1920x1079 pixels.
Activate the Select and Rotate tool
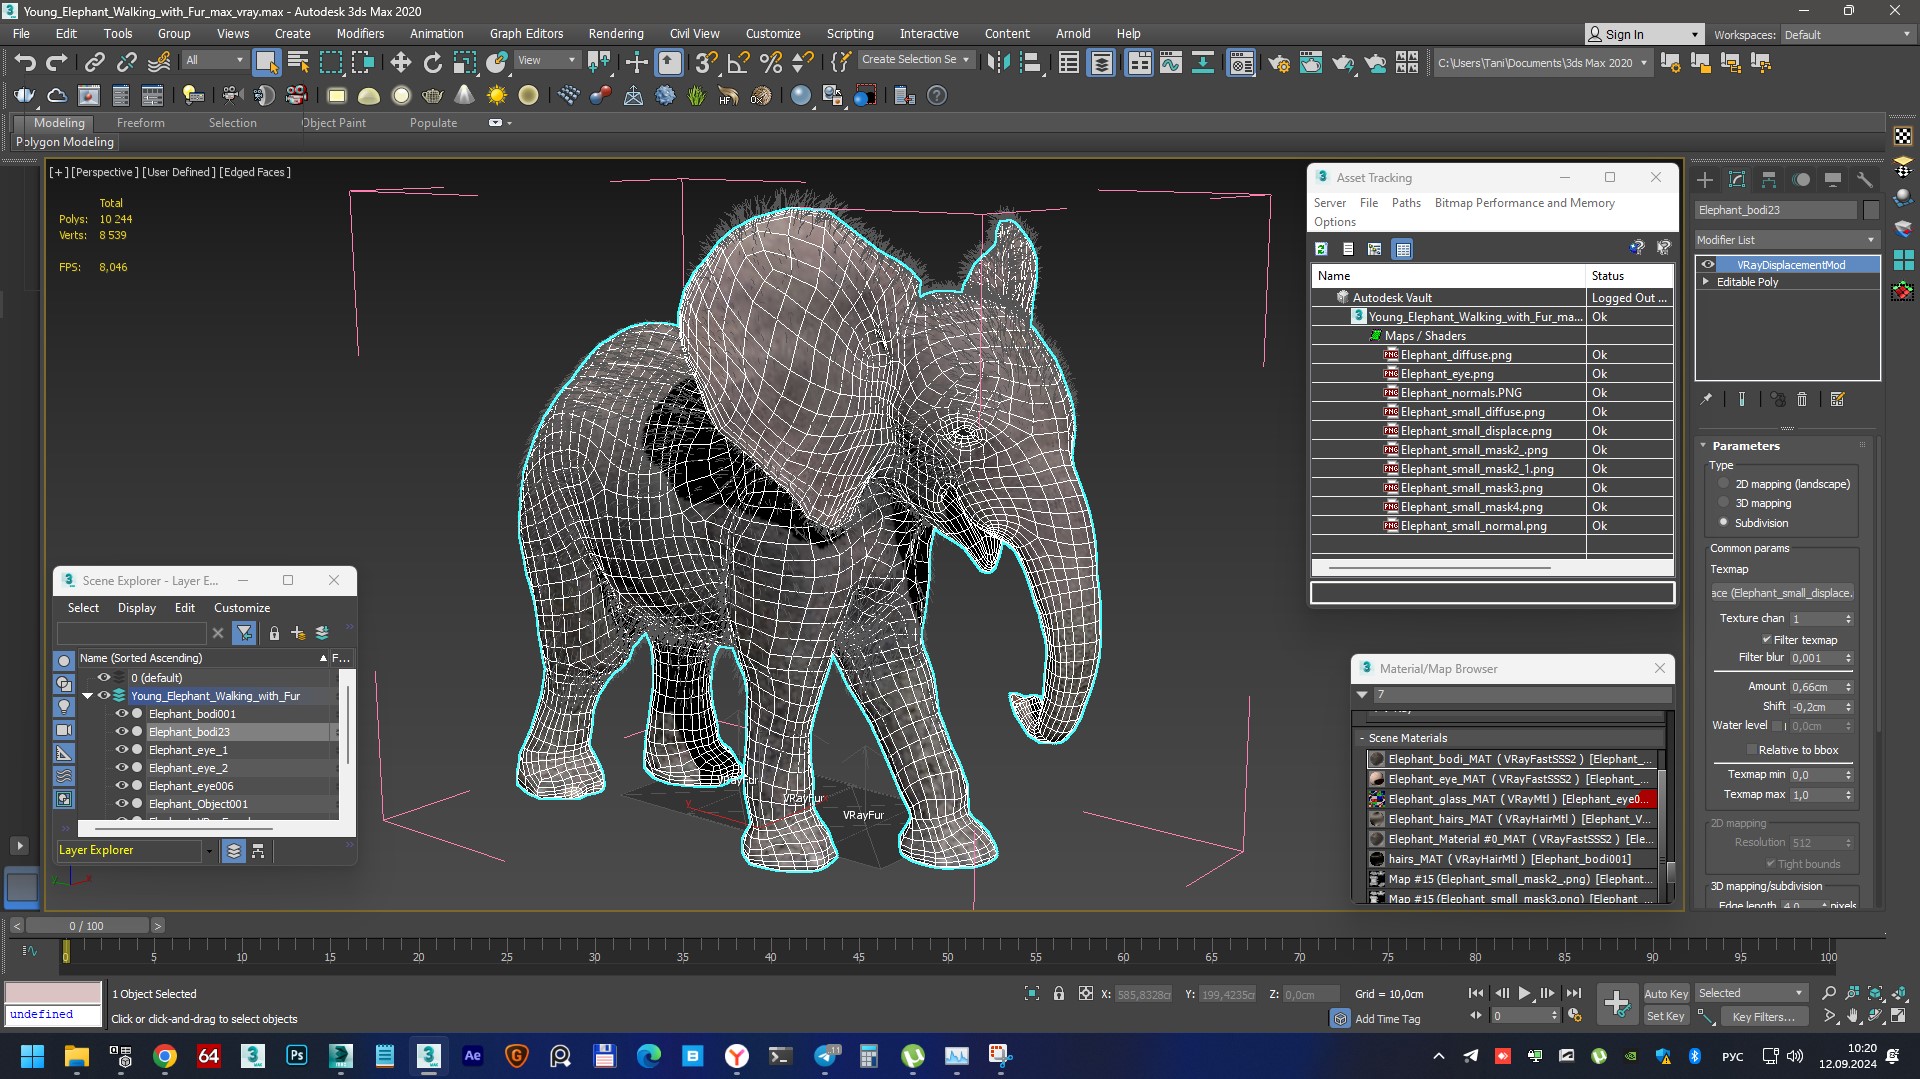click(433, 63)
